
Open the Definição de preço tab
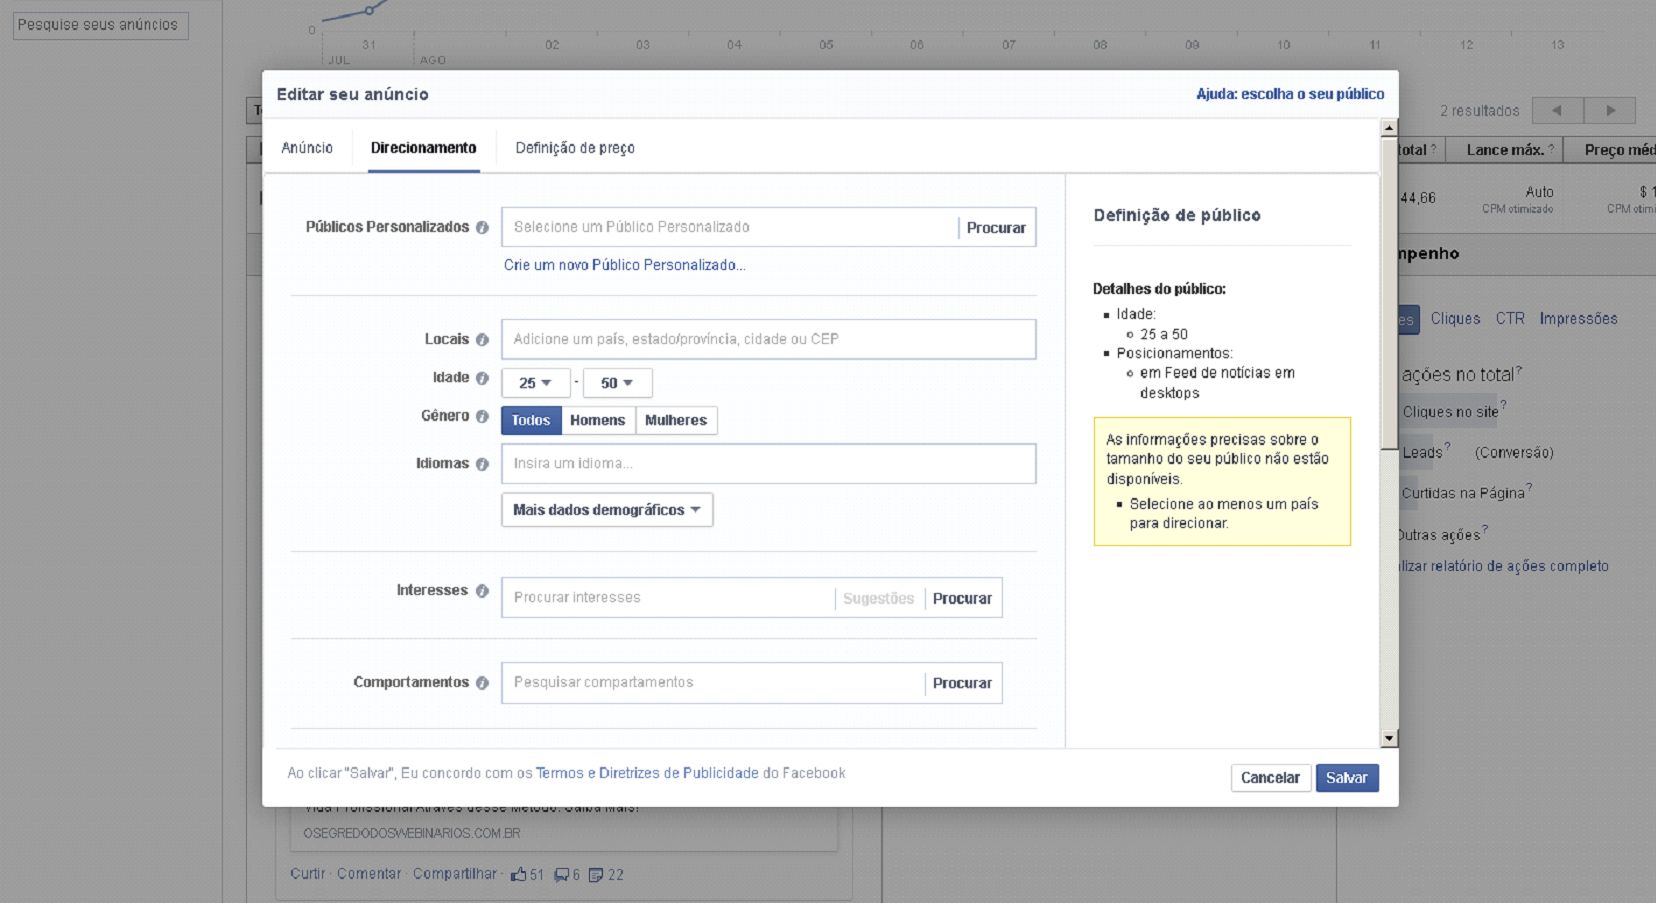tap(575, 148)
